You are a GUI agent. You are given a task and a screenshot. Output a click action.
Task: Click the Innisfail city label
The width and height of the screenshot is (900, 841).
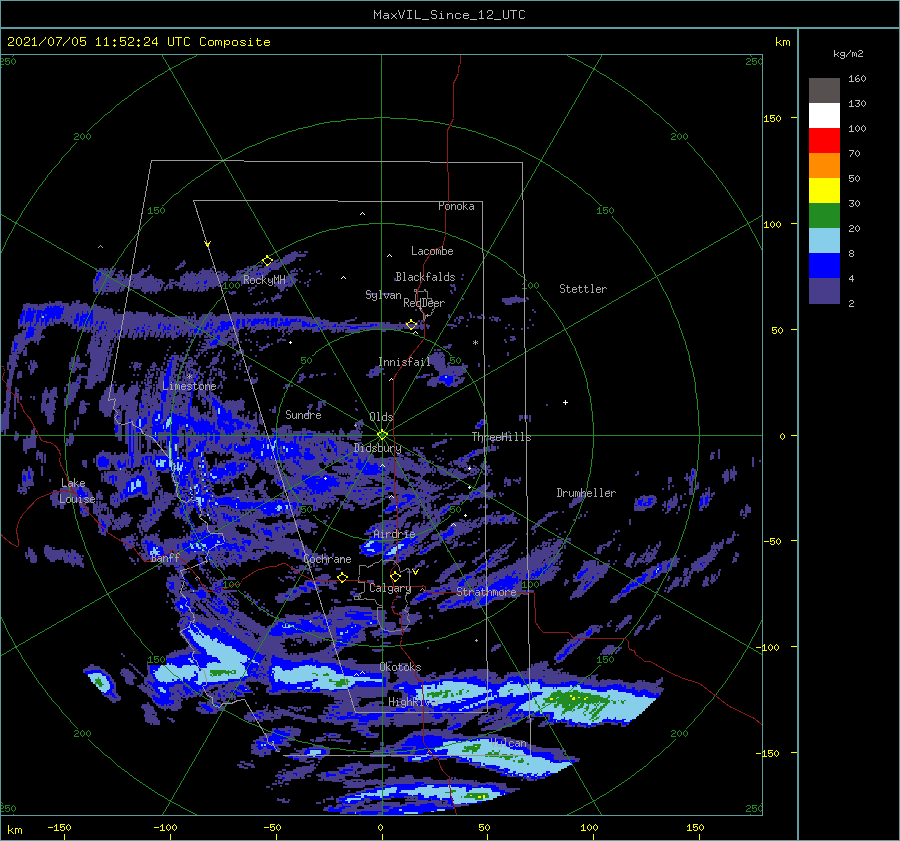(x=405, y=362)
